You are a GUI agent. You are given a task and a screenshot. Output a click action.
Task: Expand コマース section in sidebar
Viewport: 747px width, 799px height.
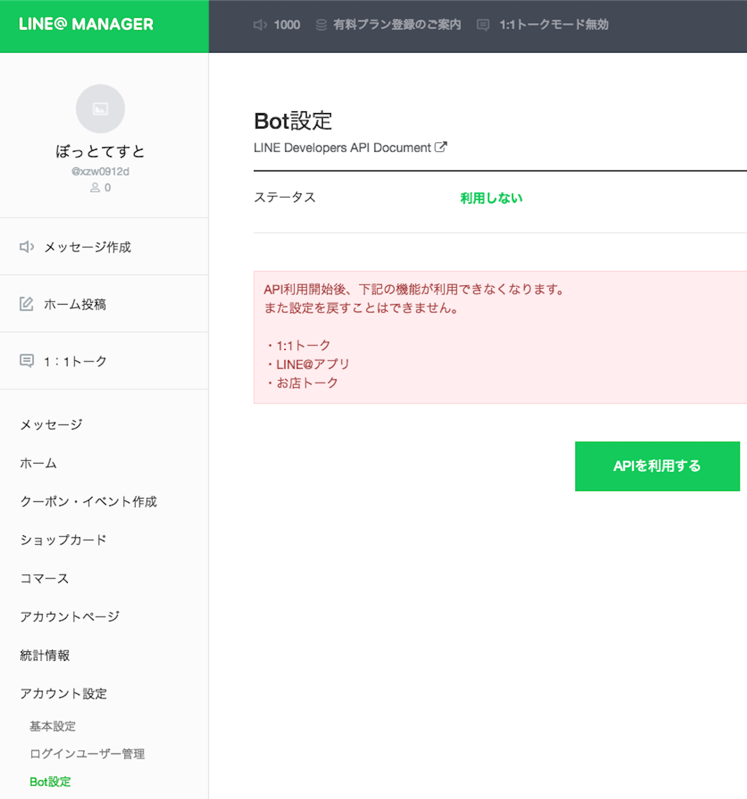44,578
